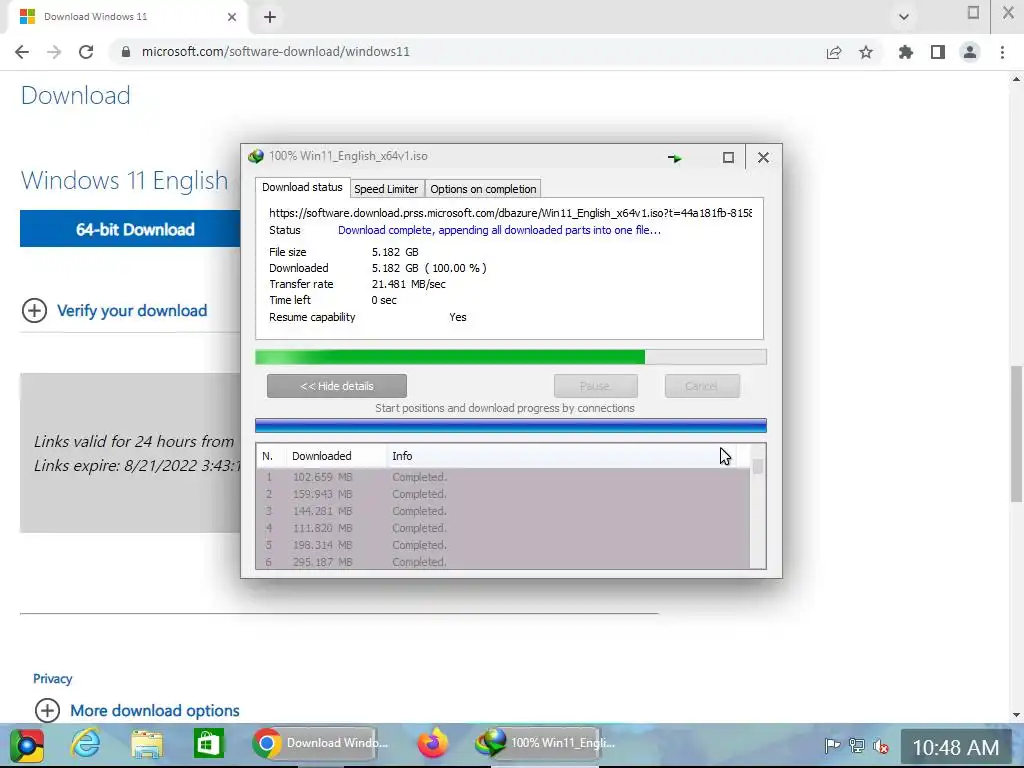Open the Privacy link
Image resolution: width=1024 pixels, height=768 pixels.
52,679
